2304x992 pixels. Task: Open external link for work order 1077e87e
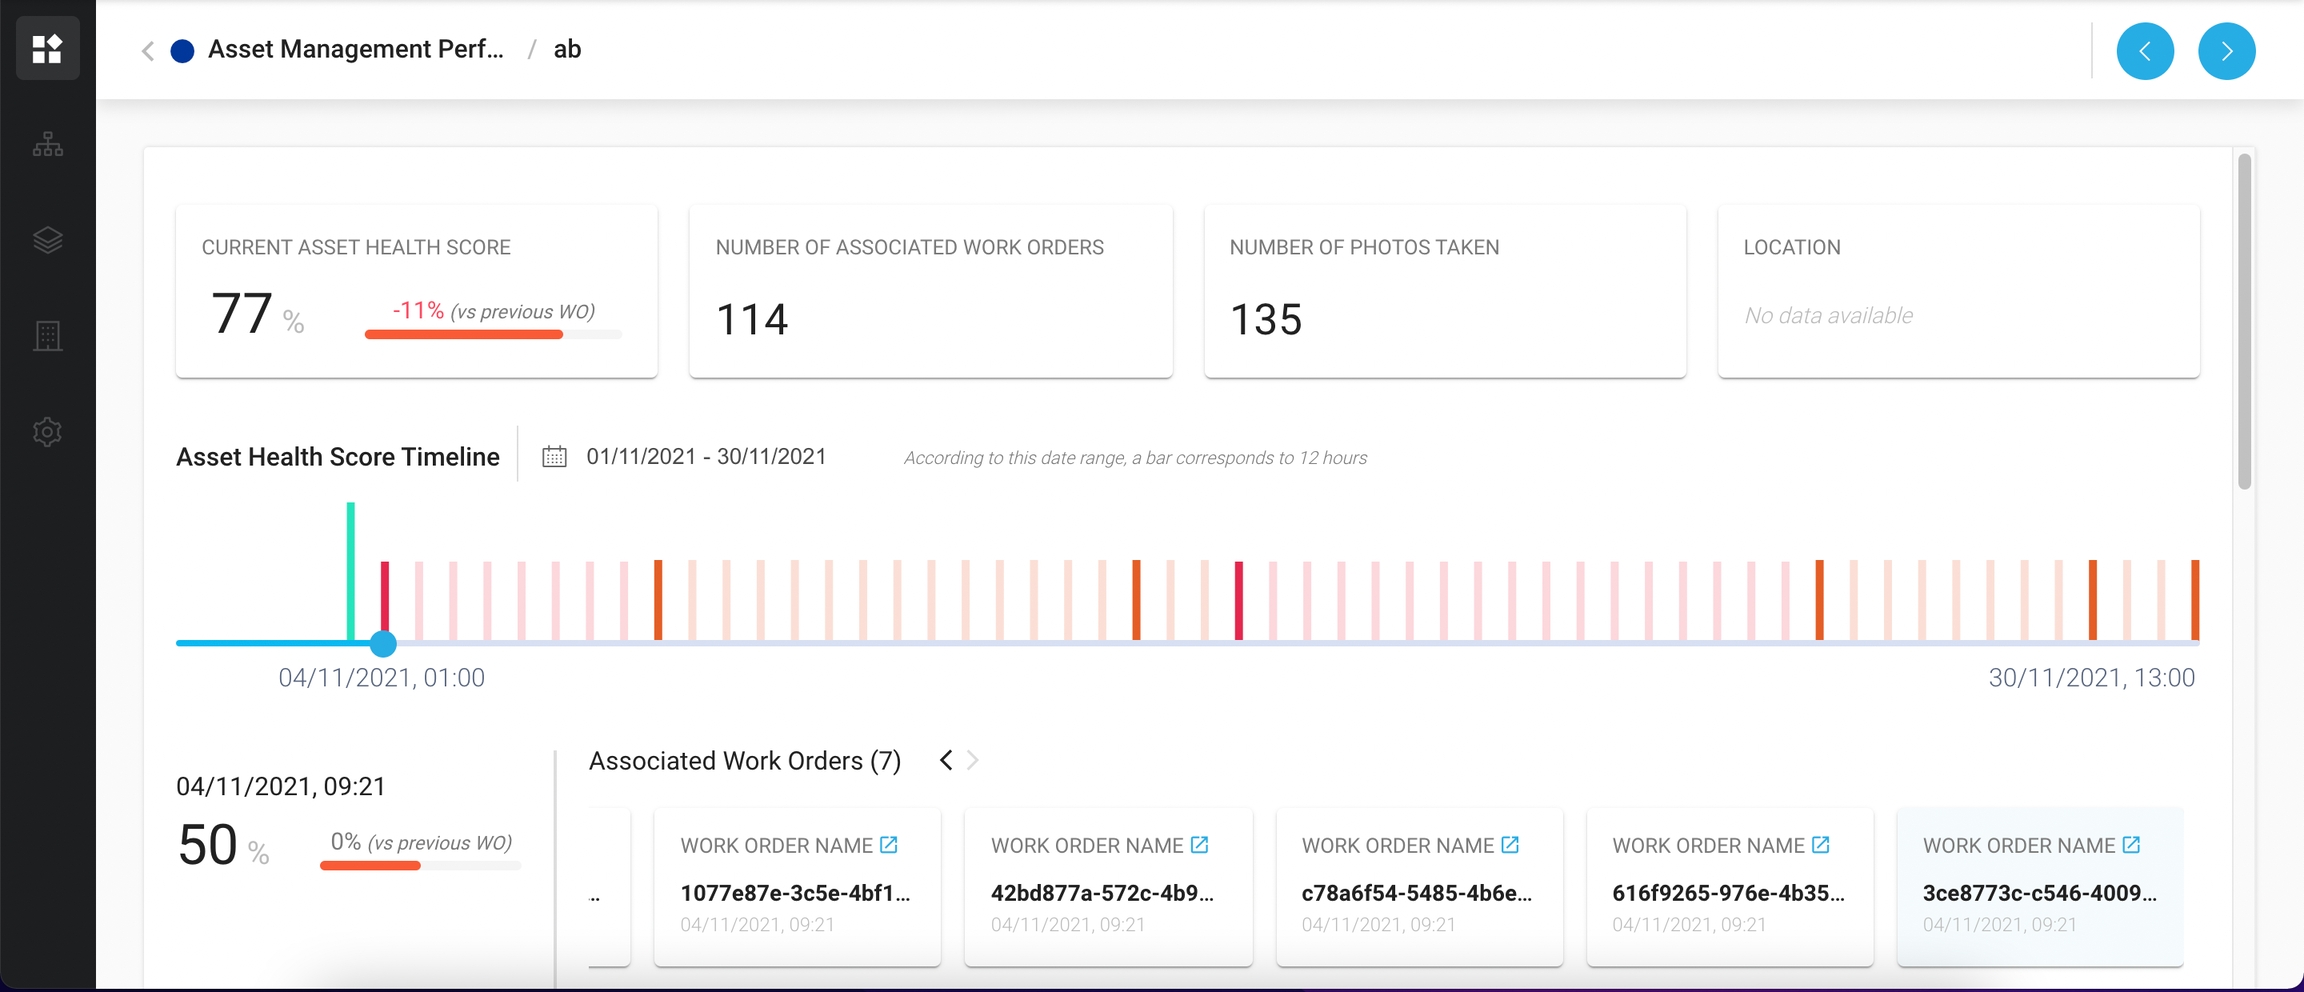click(889, 845)
